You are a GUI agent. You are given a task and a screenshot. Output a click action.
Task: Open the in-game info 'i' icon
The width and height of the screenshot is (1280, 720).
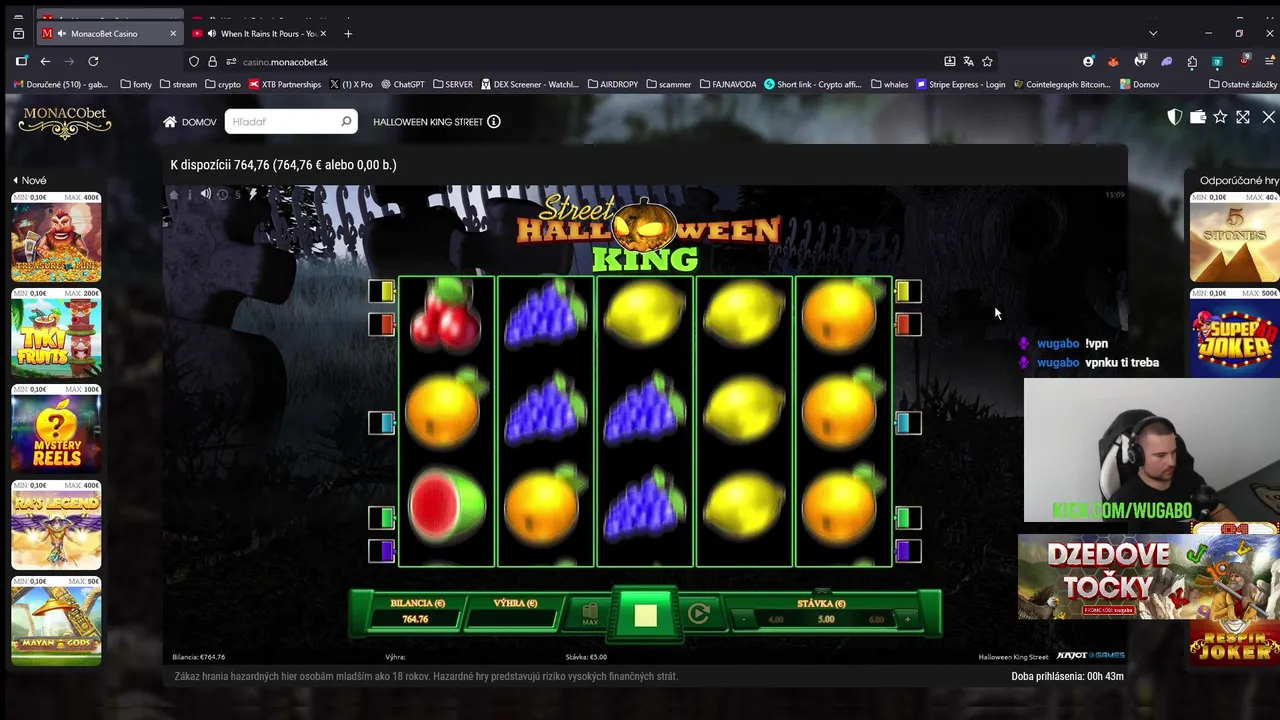coord(189,194)
